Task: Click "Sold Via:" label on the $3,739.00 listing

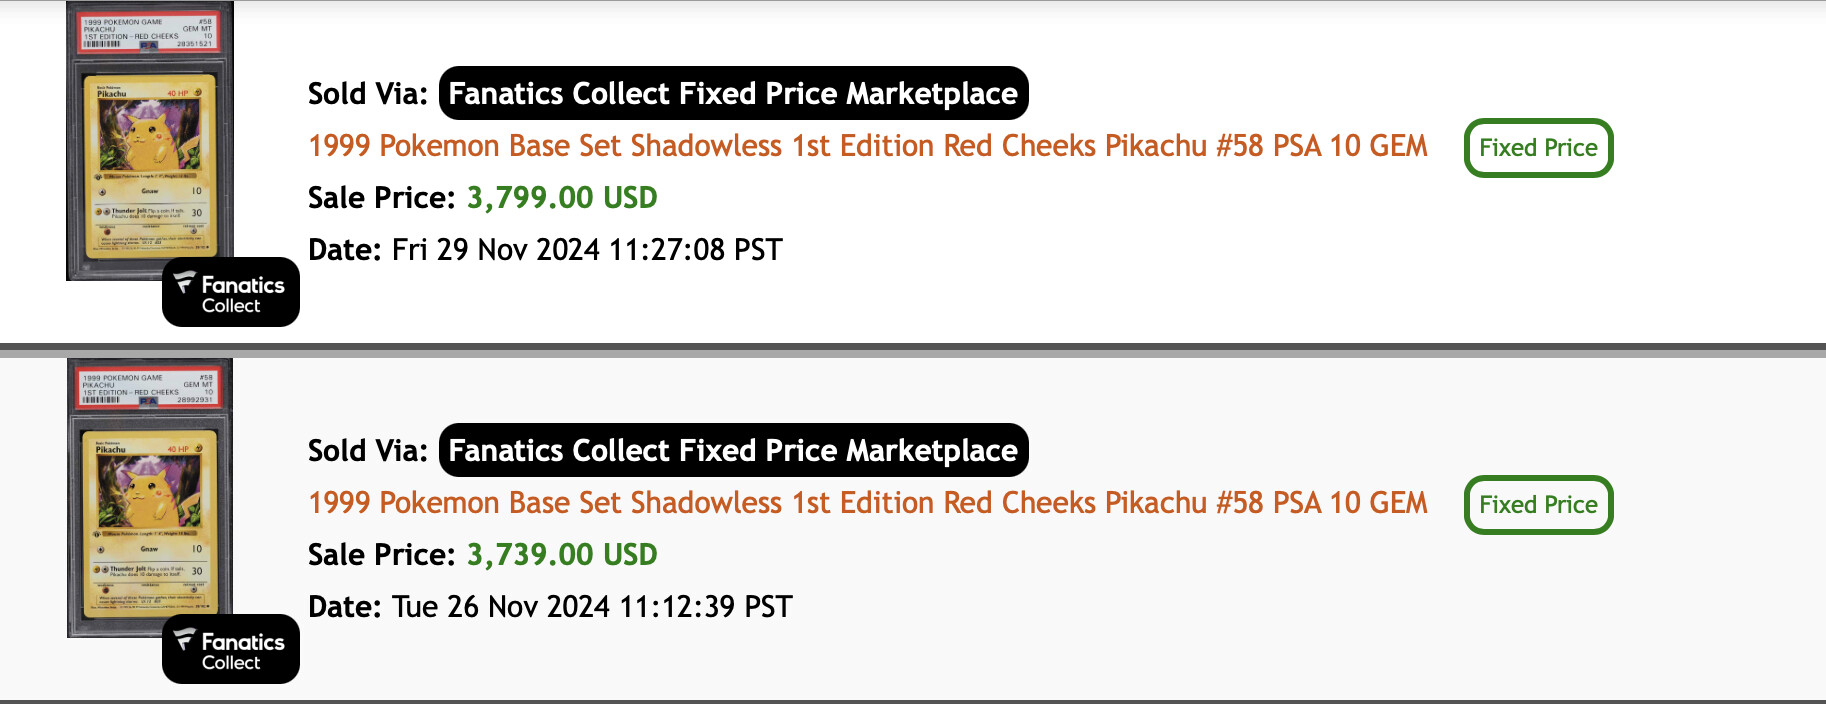Action: click(367, 451)
